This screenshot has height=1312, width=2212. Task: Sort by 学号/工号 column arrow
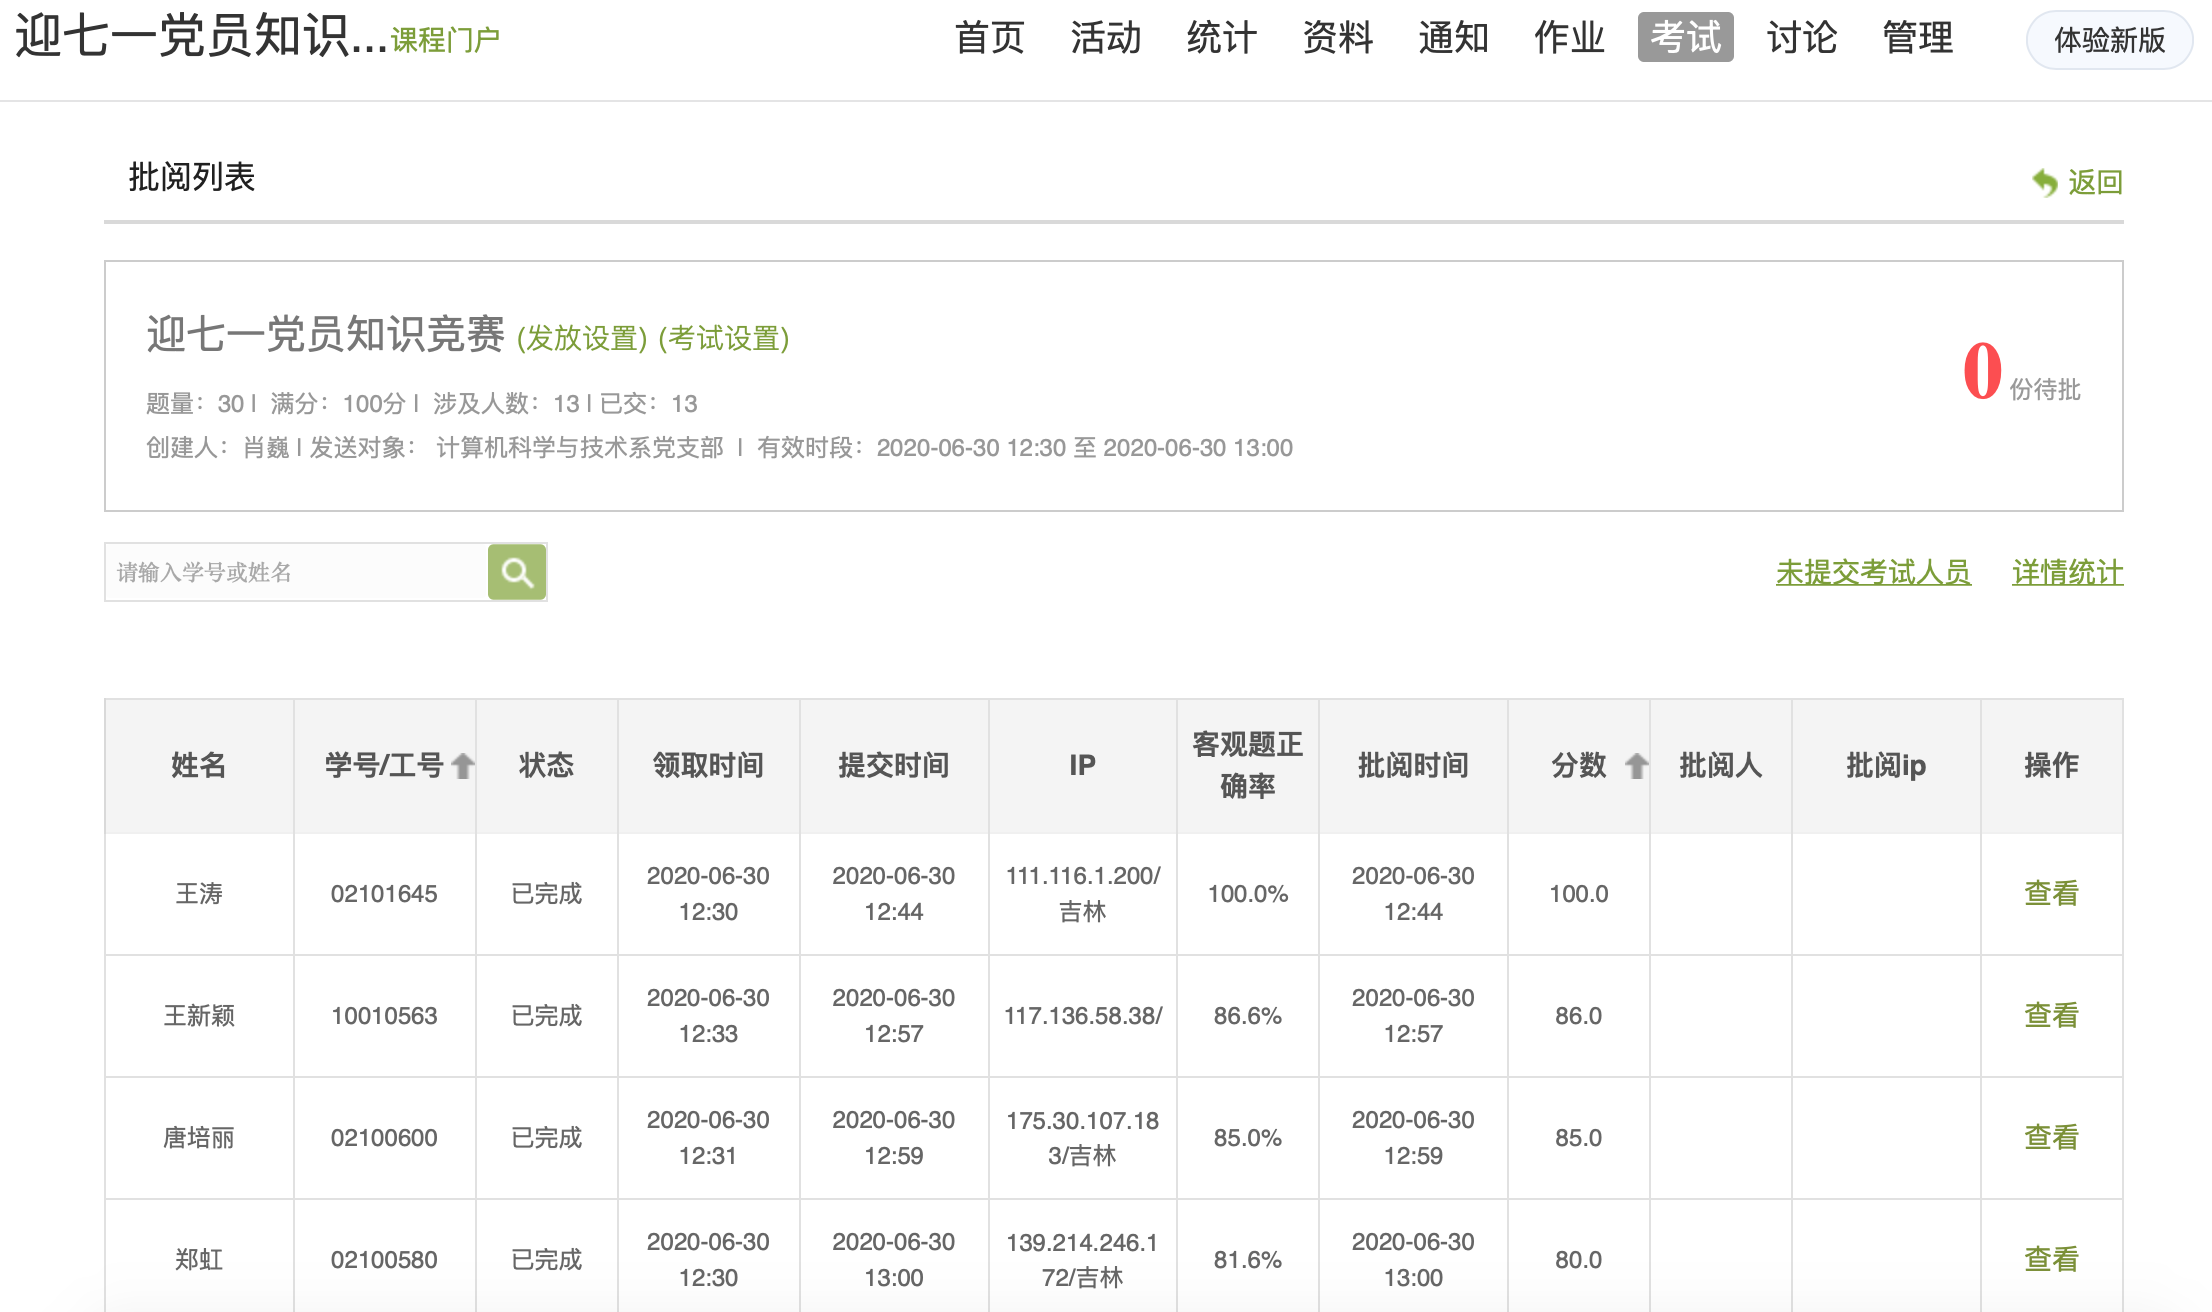[463, 766]
